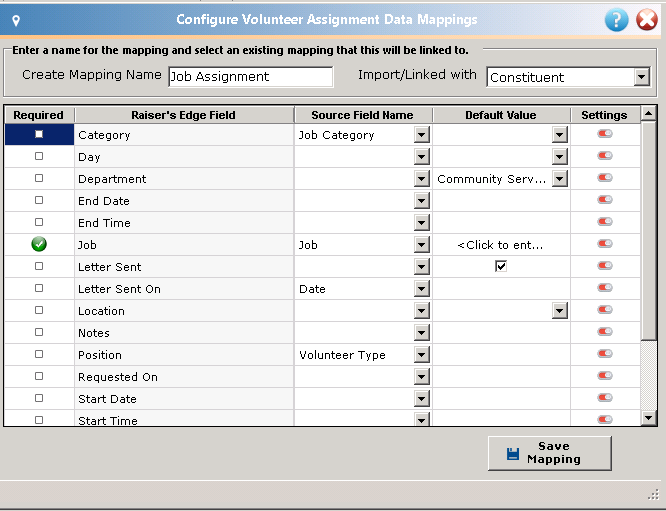Viewport: 666px width, 511px height.
Task: Click scrollbar up arrow of field grid
Action: pos(649,113)
